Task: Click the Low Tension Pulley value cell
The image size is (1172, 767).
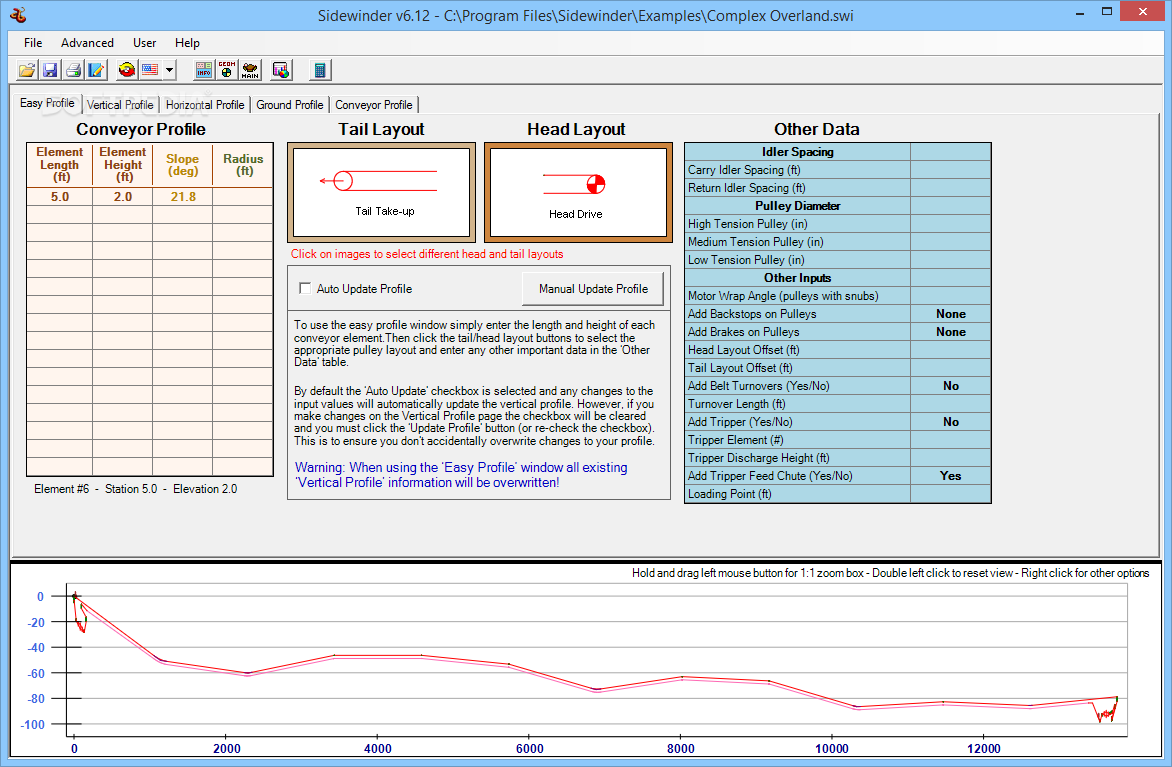Action: coord(950,259)
